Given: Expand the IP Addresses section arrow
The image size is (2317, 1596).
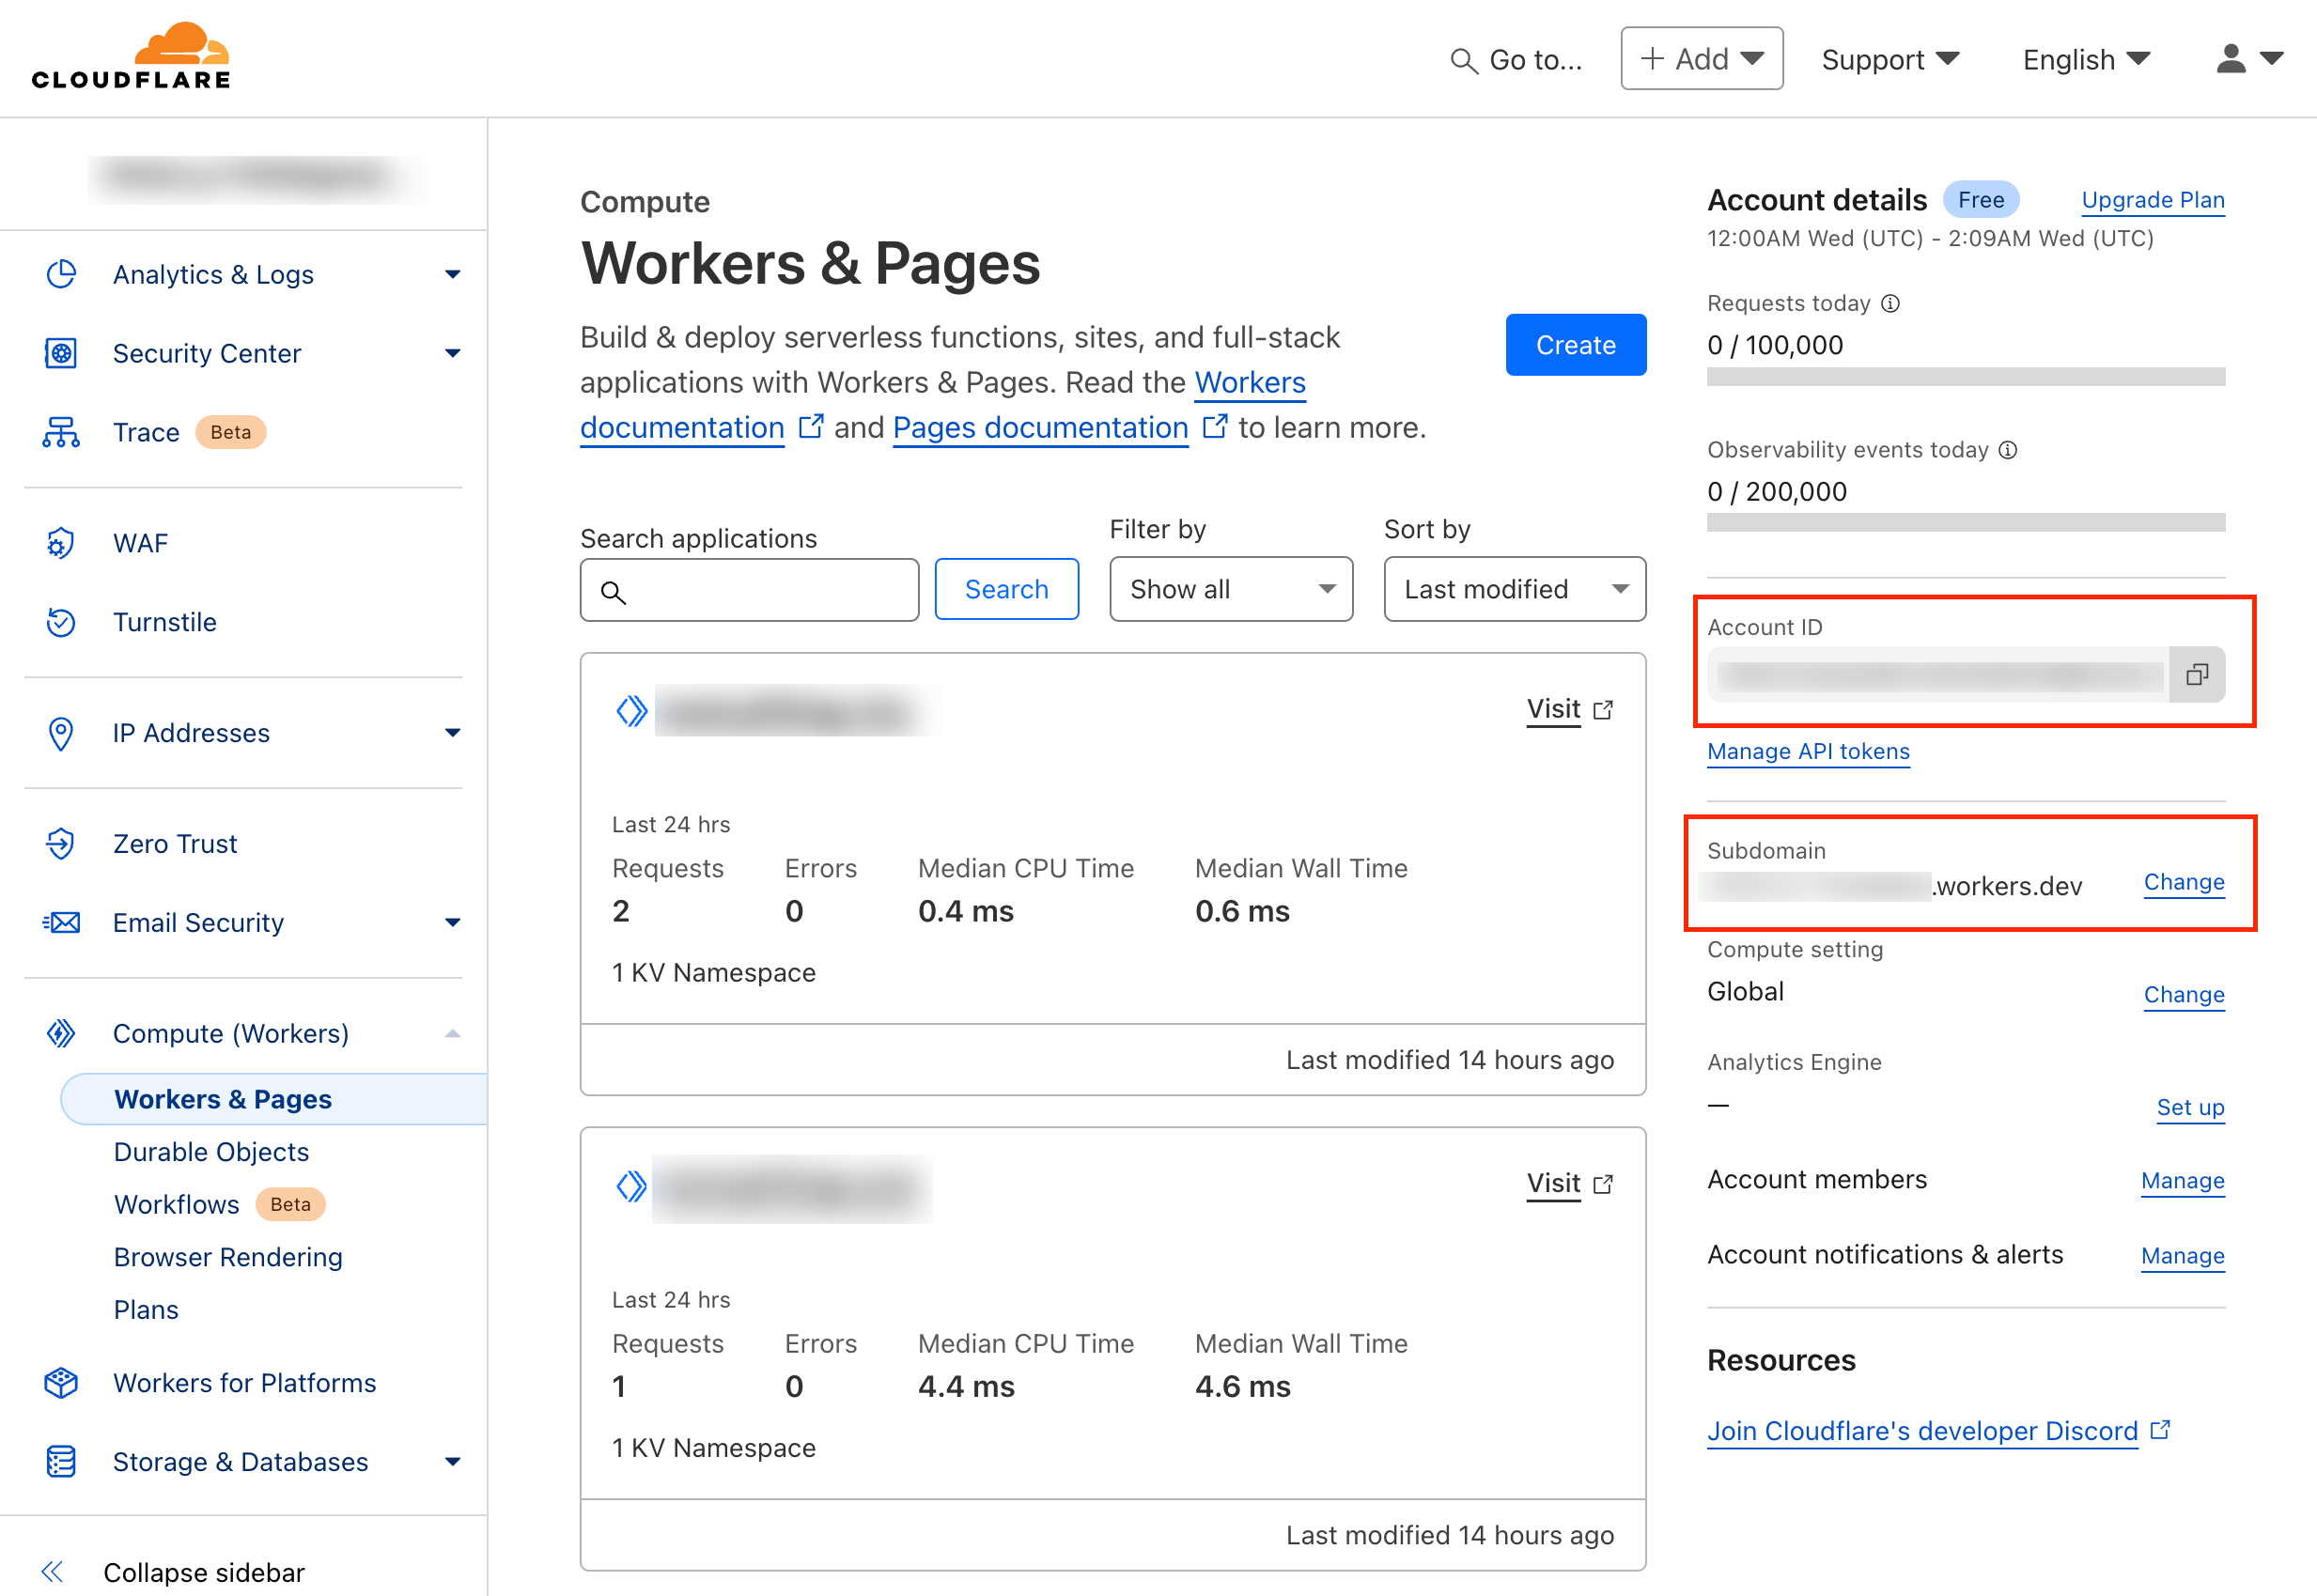Looking at the screenshot, I should tap(453, 733).
